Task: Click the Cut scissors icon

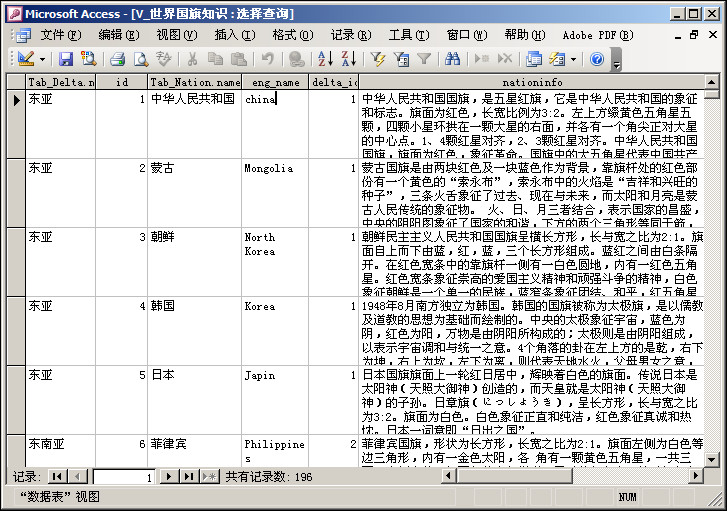Action: (x=192, y=59)
